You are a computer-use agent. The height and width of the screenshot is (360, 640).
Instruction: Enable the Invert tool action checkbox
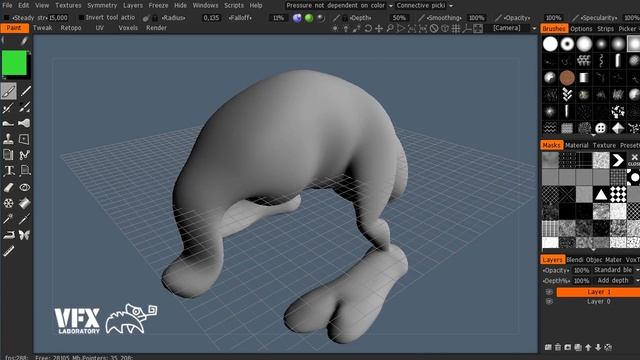[81, 18]
